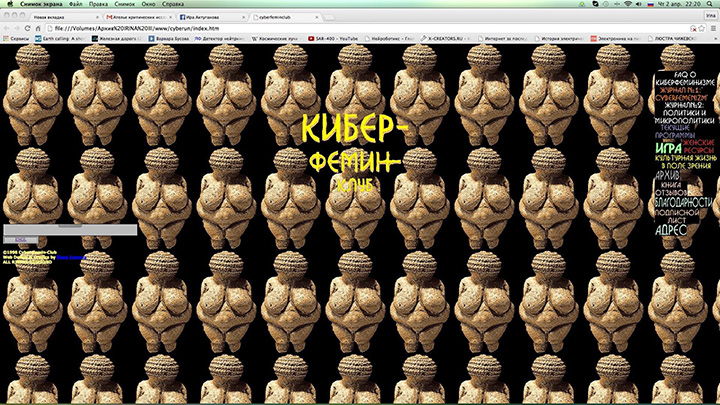Close the Новая вкладка tab
This screenshot has width=720, height=405.
97,17
